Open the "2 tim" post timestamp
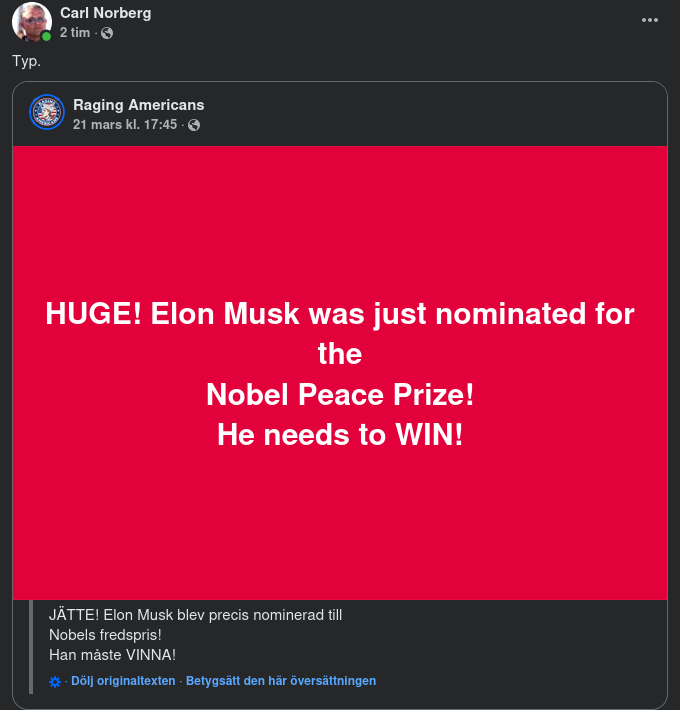The image size is (680, 710). click(x=74, y=33)
